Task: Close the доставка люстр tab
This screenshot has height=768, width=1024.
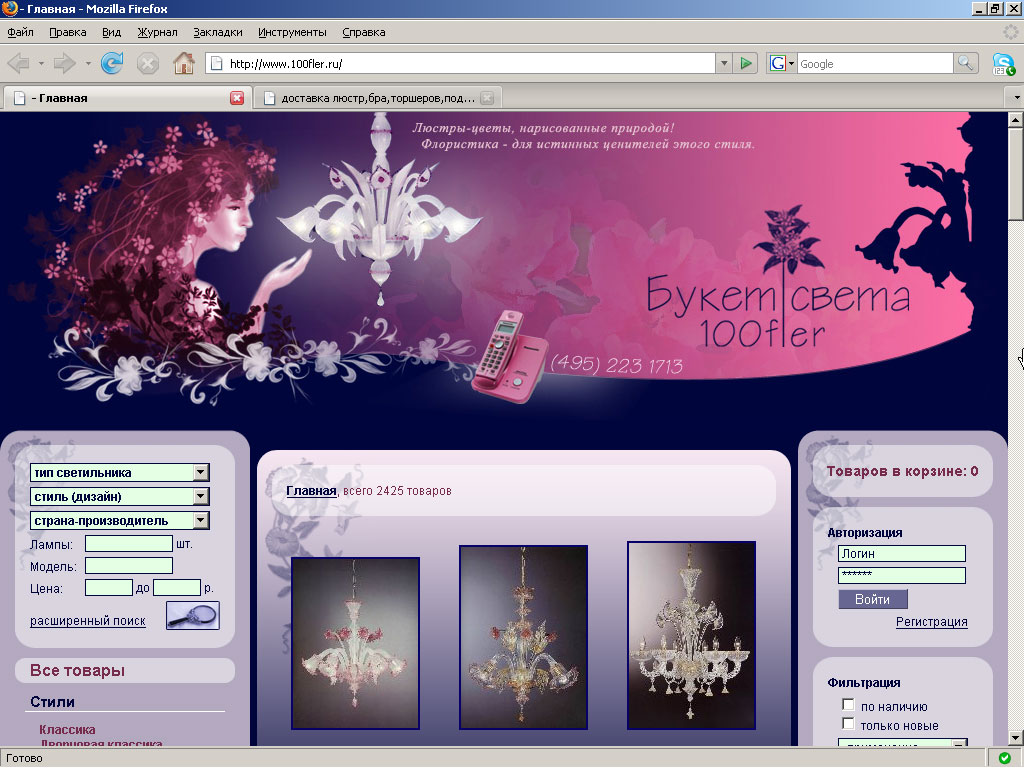Action: pos(487,98)
